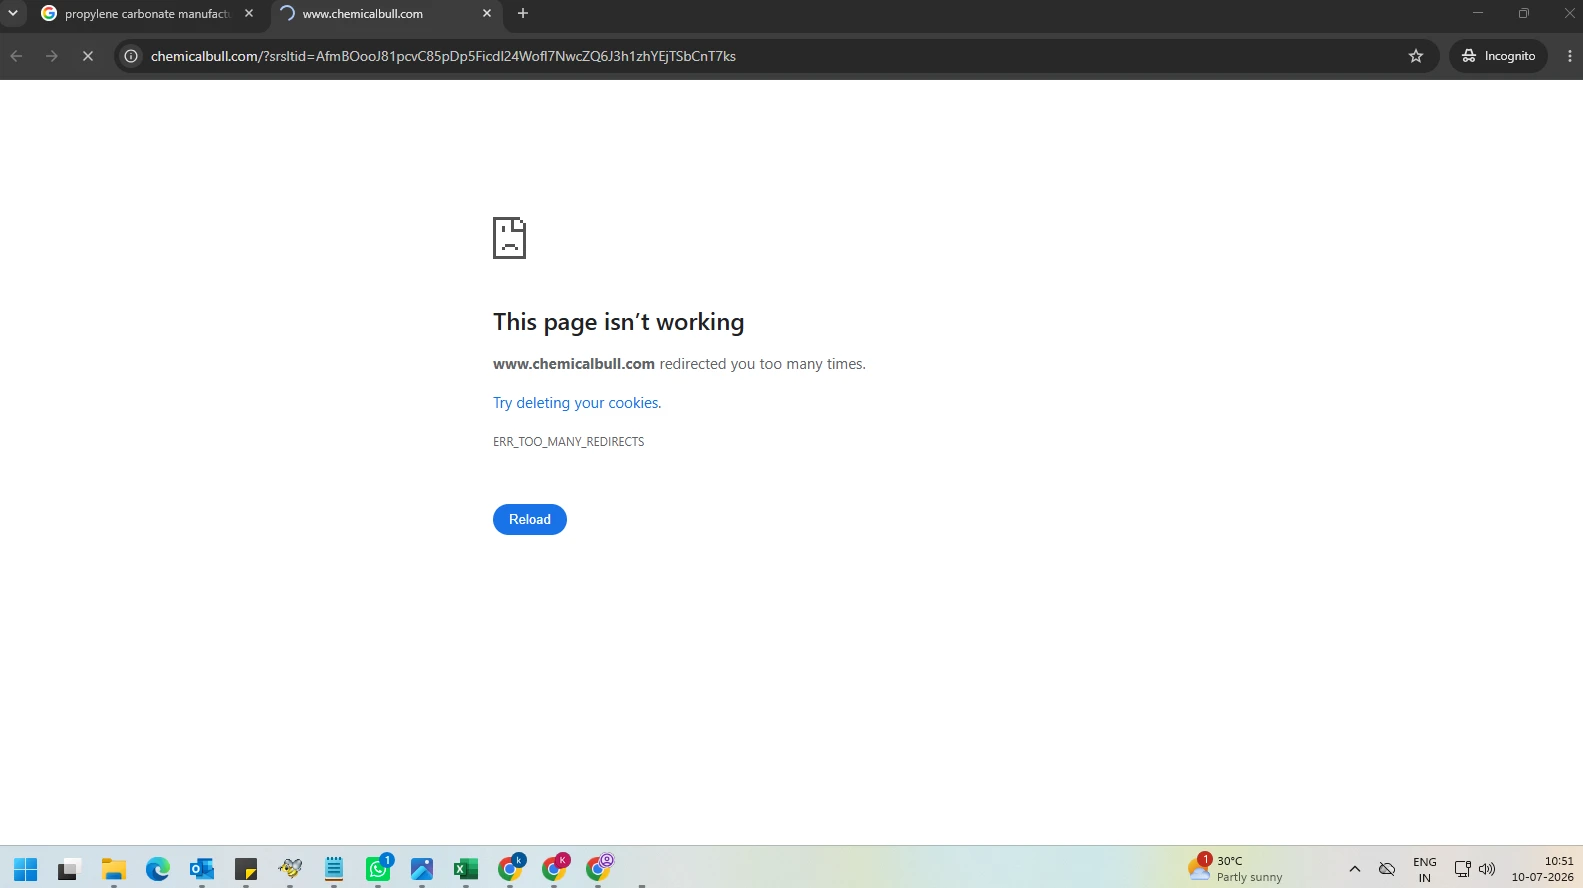Open the bee icon app on taskbar

290,869
